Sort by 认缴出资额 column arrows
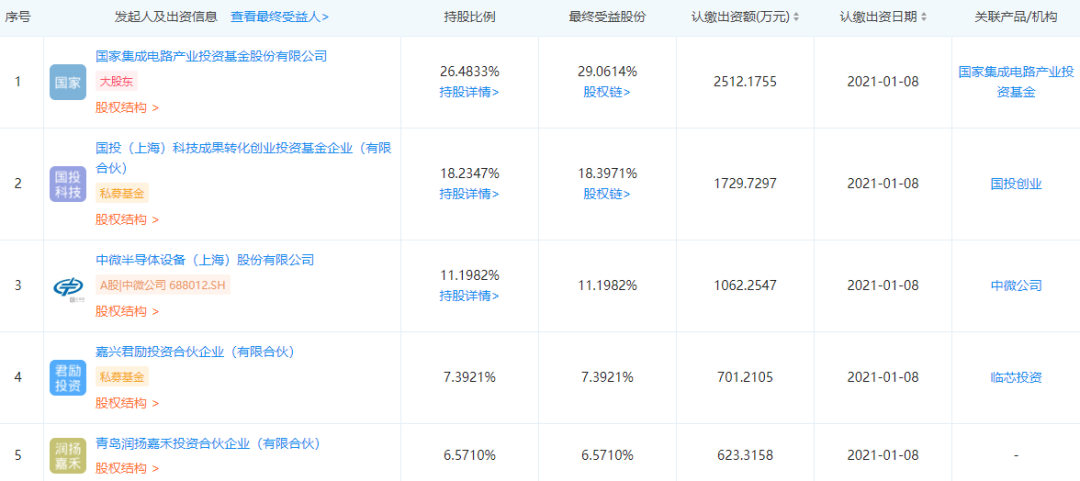The height and width of the screenshot is (481, 1080). click(x=796, y=18)
